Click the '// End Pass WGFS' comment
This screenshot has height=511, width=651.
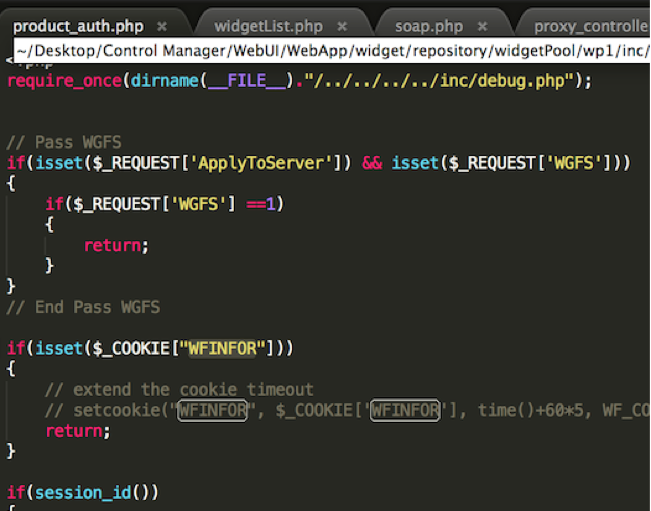pos(83,307)
